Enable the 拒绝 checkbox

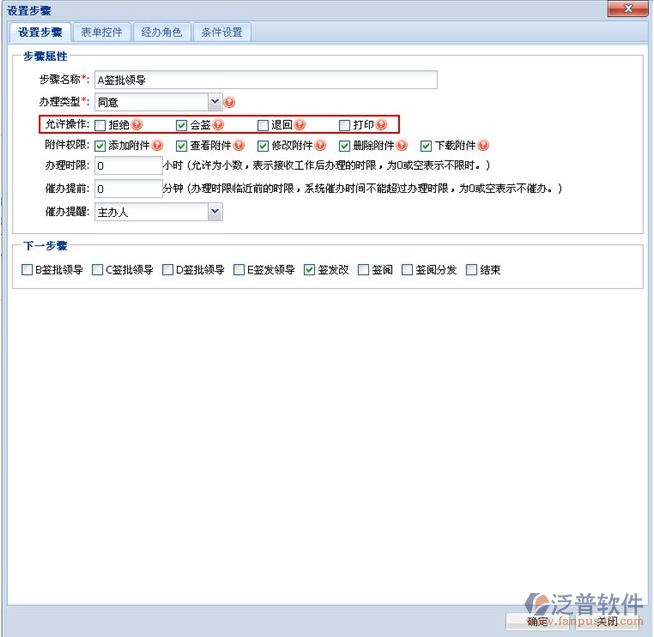pyautogui.click(x=100, y=125)
